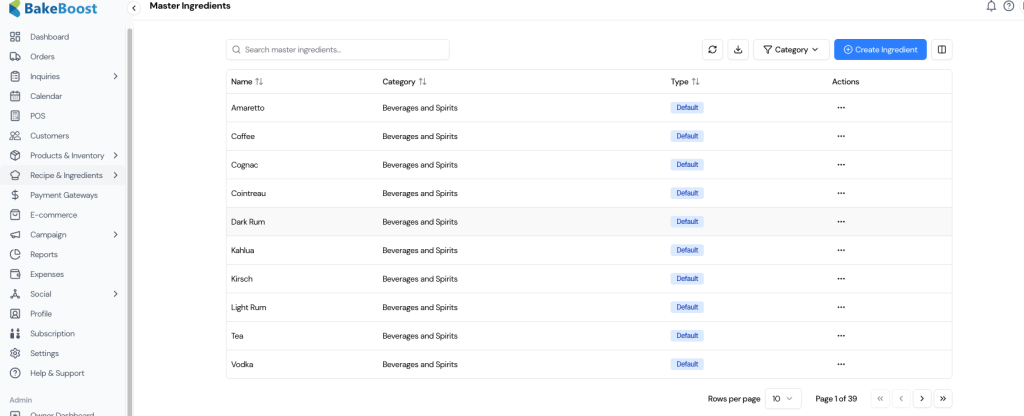Open the Category filter dropdown
This screenshot has width=1024, height=416.
click(791, 49)
